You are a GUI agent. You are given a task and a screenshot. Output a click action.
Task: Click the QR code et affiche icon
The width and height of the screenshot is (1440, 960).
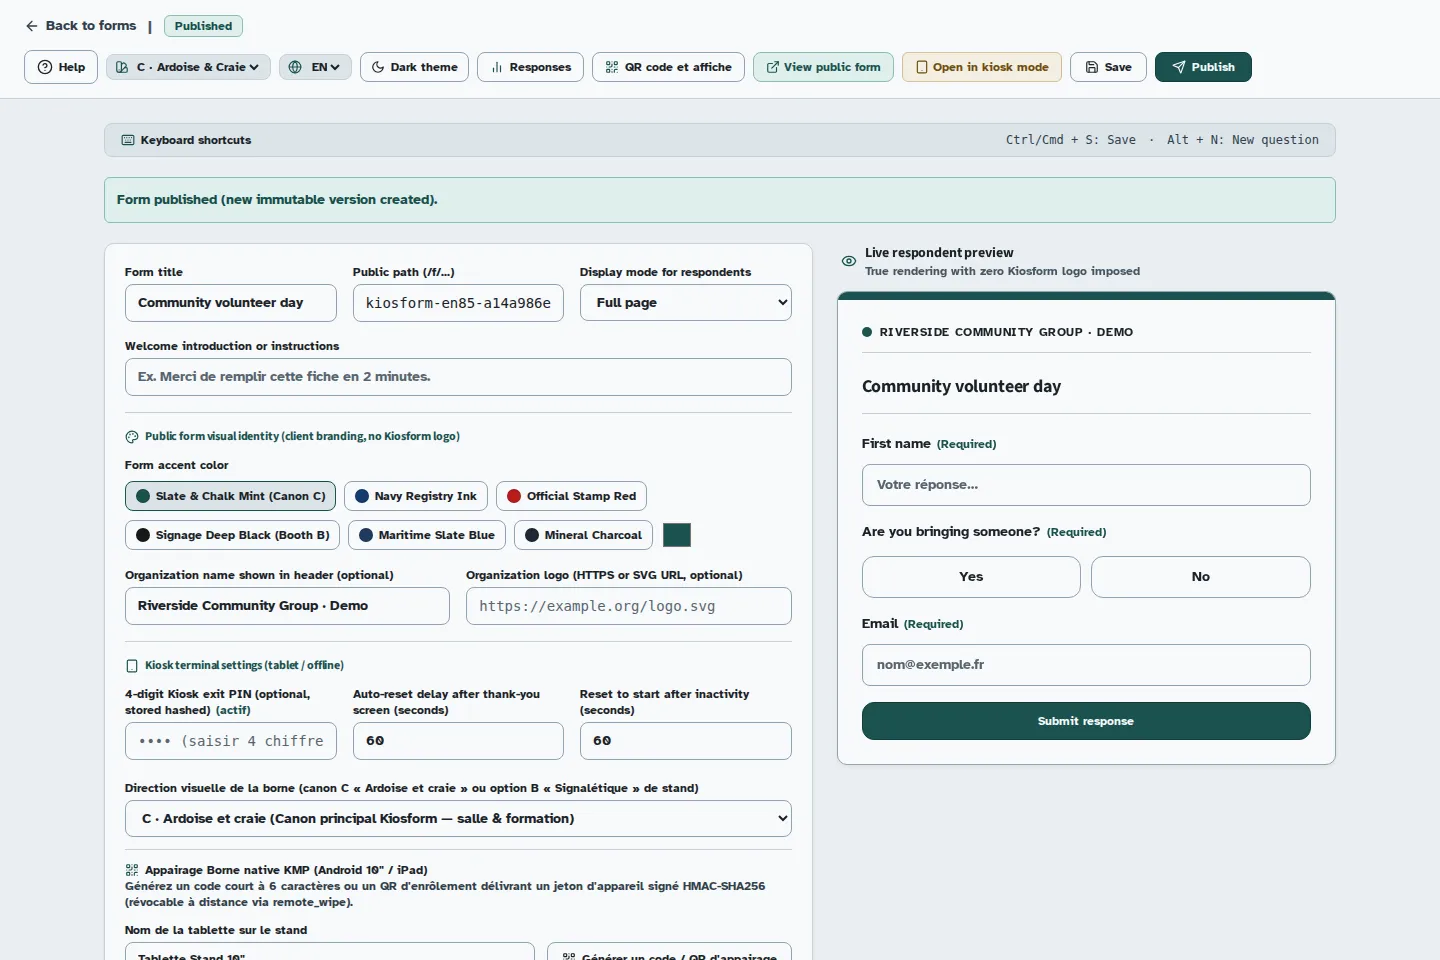tap(612, 67)
